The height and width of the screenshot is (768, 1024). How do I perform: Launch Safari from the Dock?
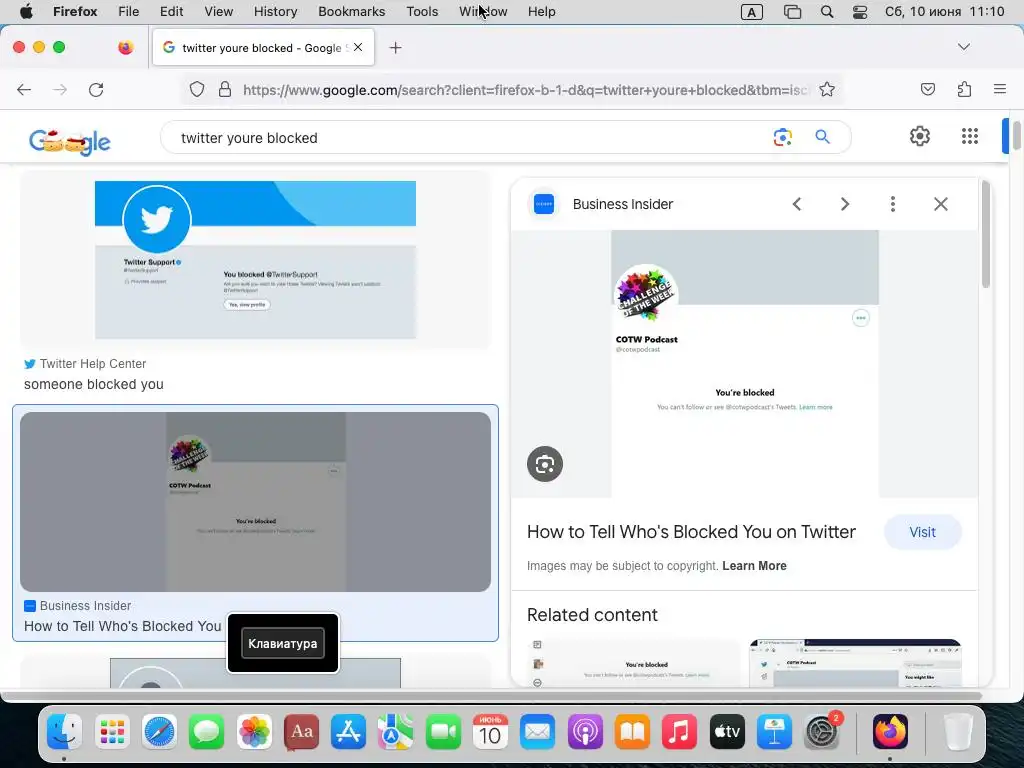click(x=159, y=731)
